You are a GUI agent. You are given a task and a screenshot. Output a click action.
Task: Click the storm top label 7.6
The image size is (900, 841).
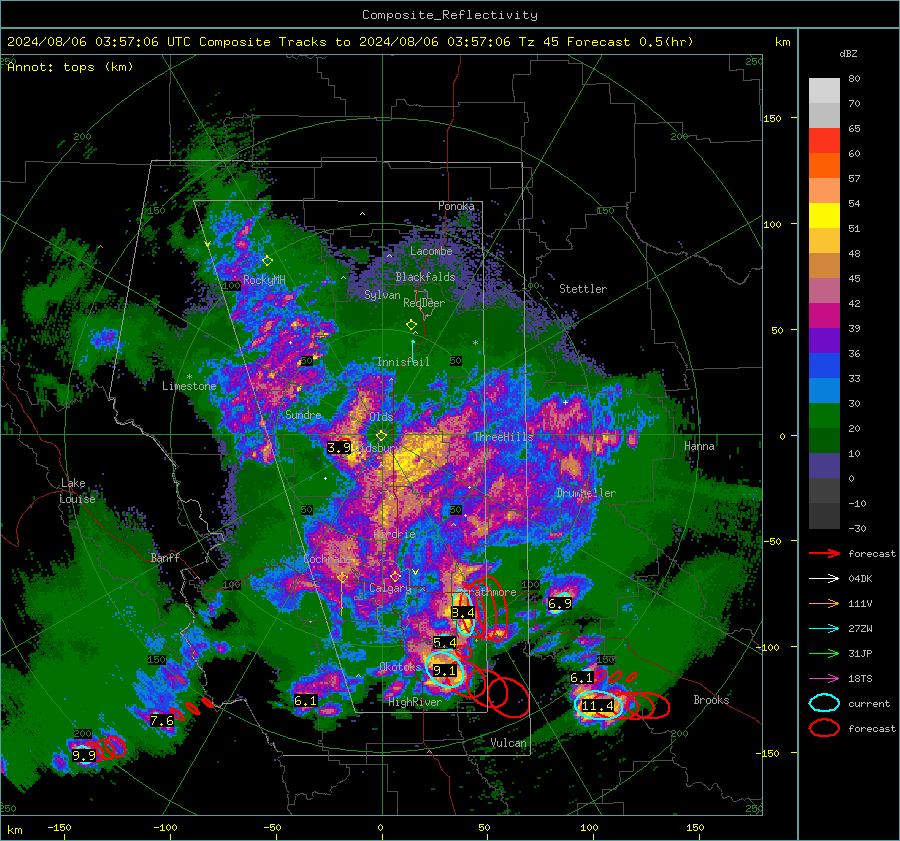pos(162,720)
